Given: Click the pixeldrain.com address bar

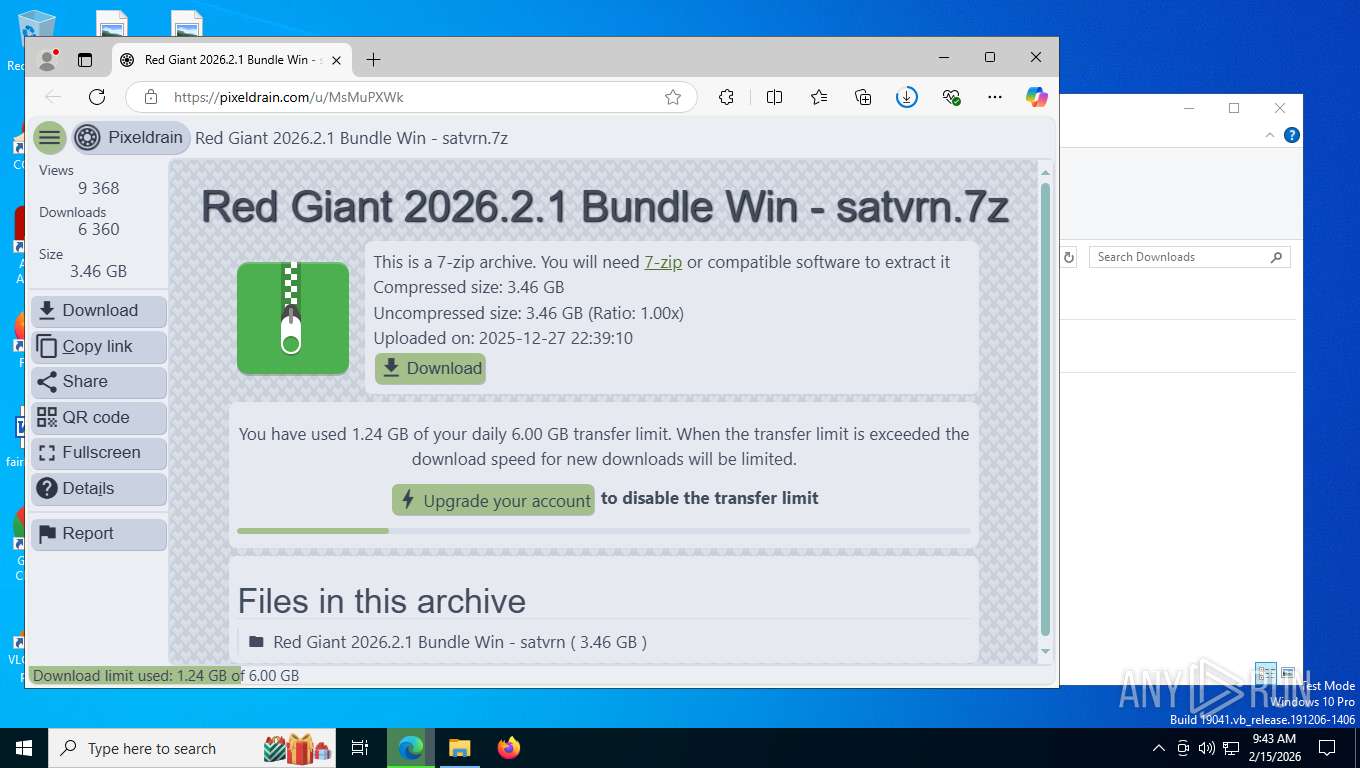Looking at the screenshot, I should tap(410, 97).
